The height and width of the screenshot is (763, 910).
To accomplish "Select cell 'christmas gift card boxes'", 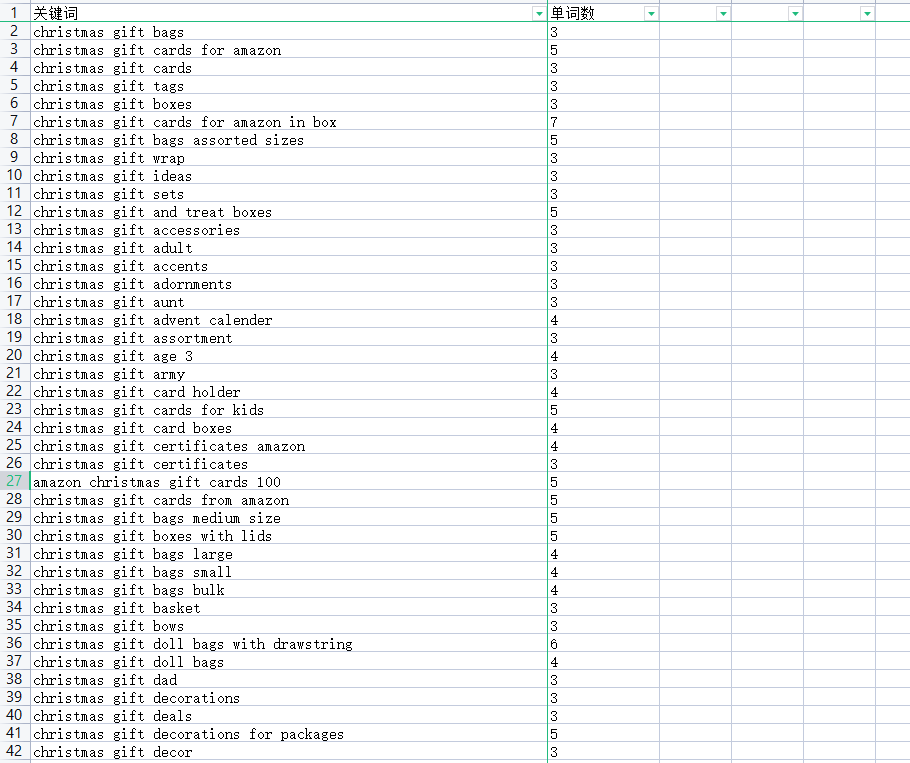I will coord(288,427).
